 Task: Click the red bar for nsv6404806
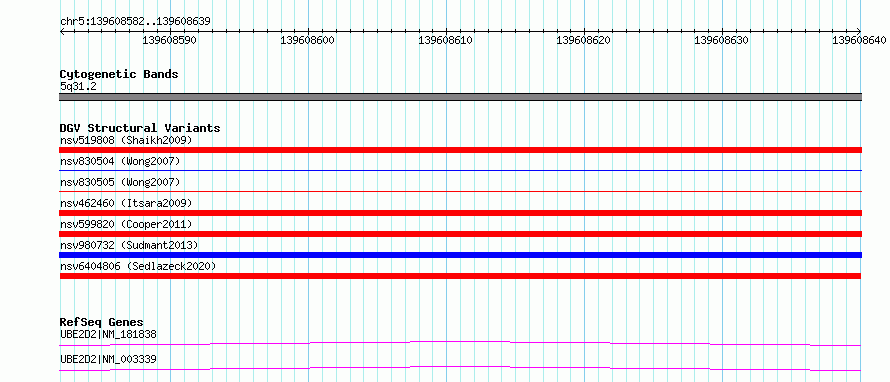pos(460,276)
